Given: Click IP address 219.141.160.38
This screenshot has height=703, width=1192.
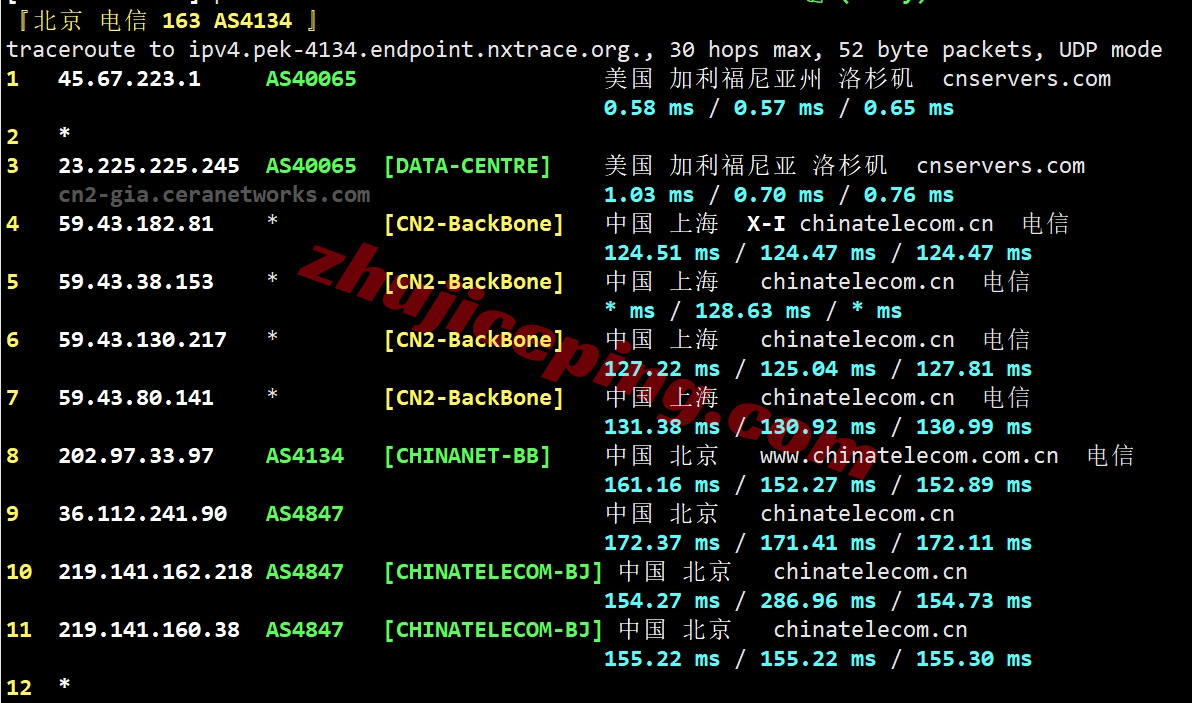Looking at the screenshot, I should [149, 630].
